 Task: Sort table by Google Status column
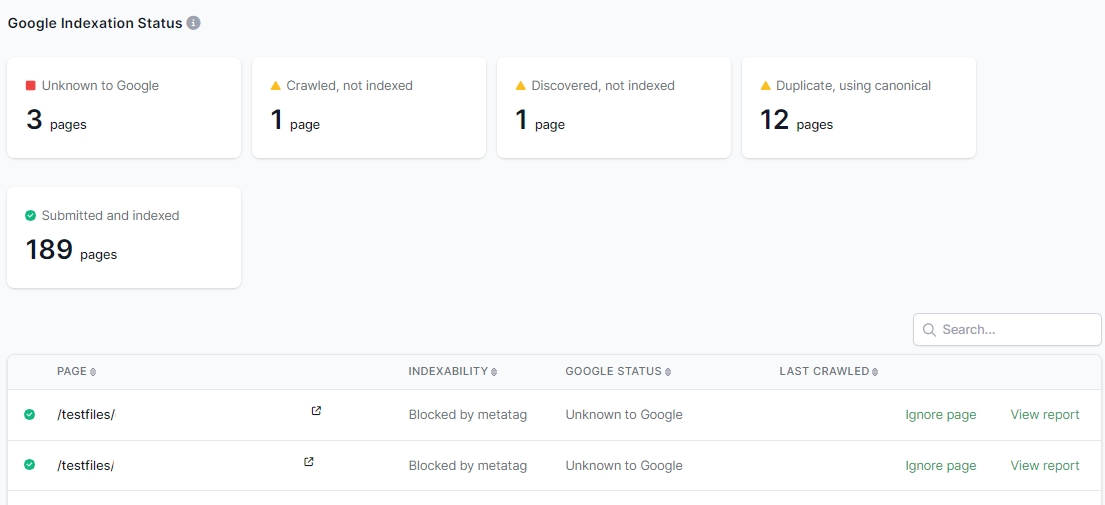618,372
